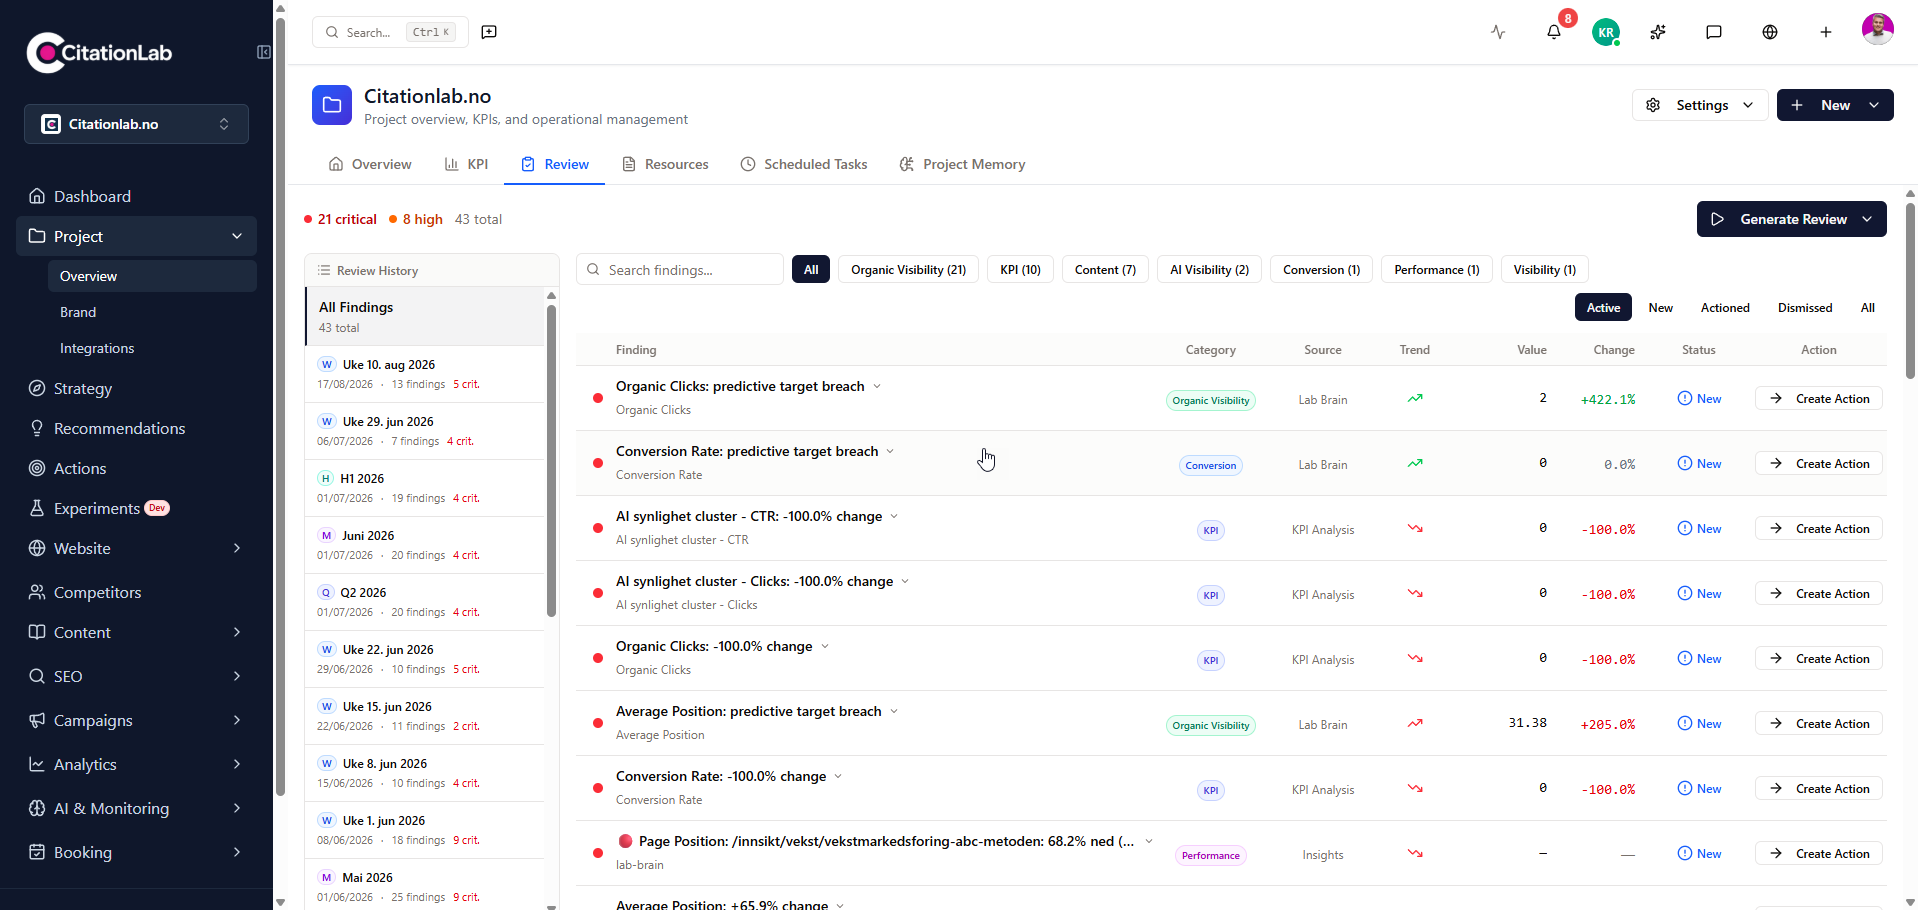Image resolution: width=1918 pixels, height=910 pixels.
Task: Filter by Content (7) category
Action: 1105,269
